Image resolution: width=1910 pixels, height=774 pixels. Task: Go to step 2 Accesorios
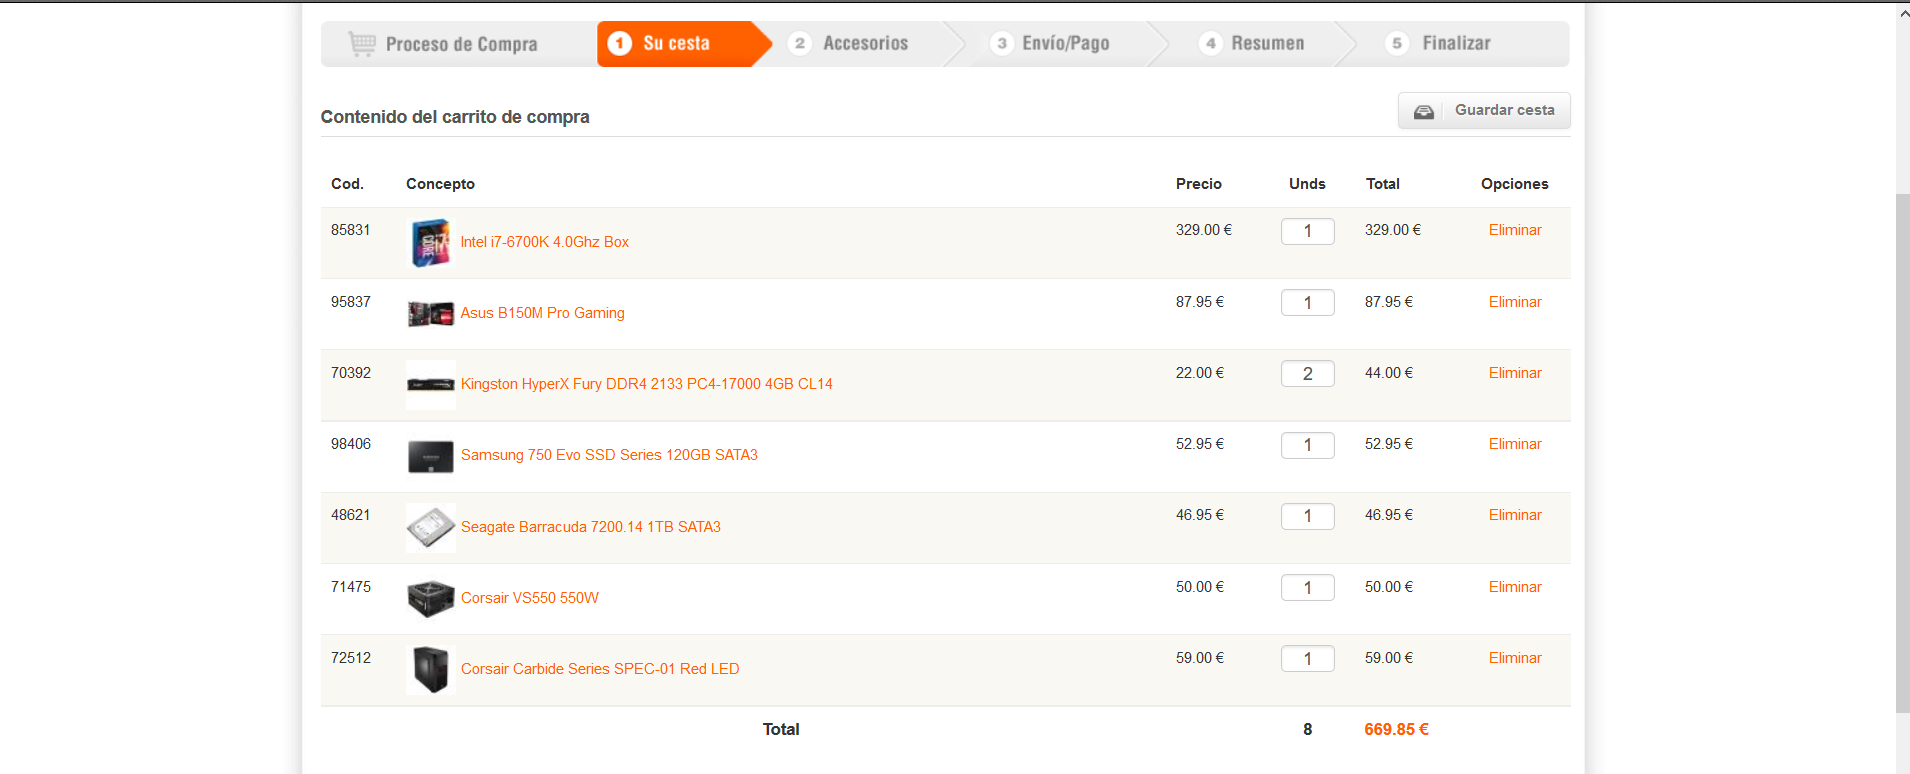[x=849, y=44]
